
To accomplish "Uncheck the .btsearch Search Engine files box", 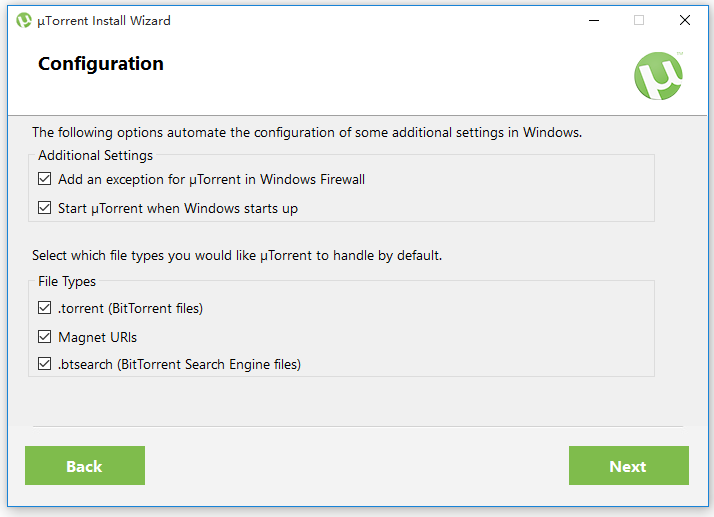I will [x=45, y=365].
